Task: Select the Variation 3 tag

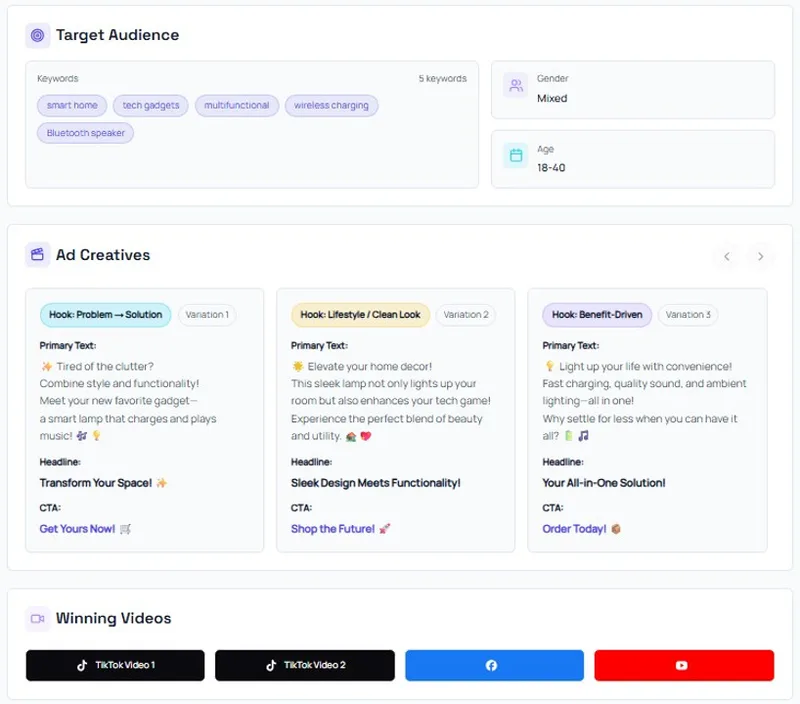Action: pyautogui.click(x=688, y=315)
